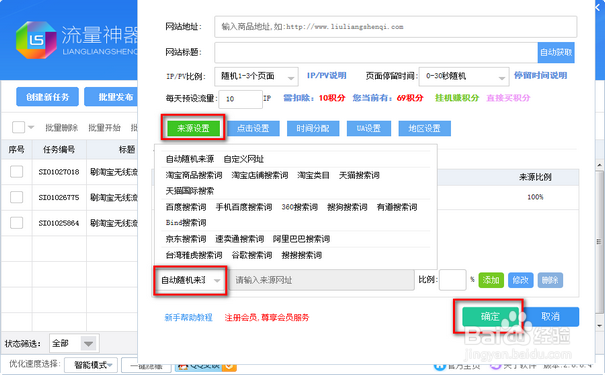Screen dimensions: 605x375
Task: Switch to the 来源设置 tab
Action: tap(193, 128)
